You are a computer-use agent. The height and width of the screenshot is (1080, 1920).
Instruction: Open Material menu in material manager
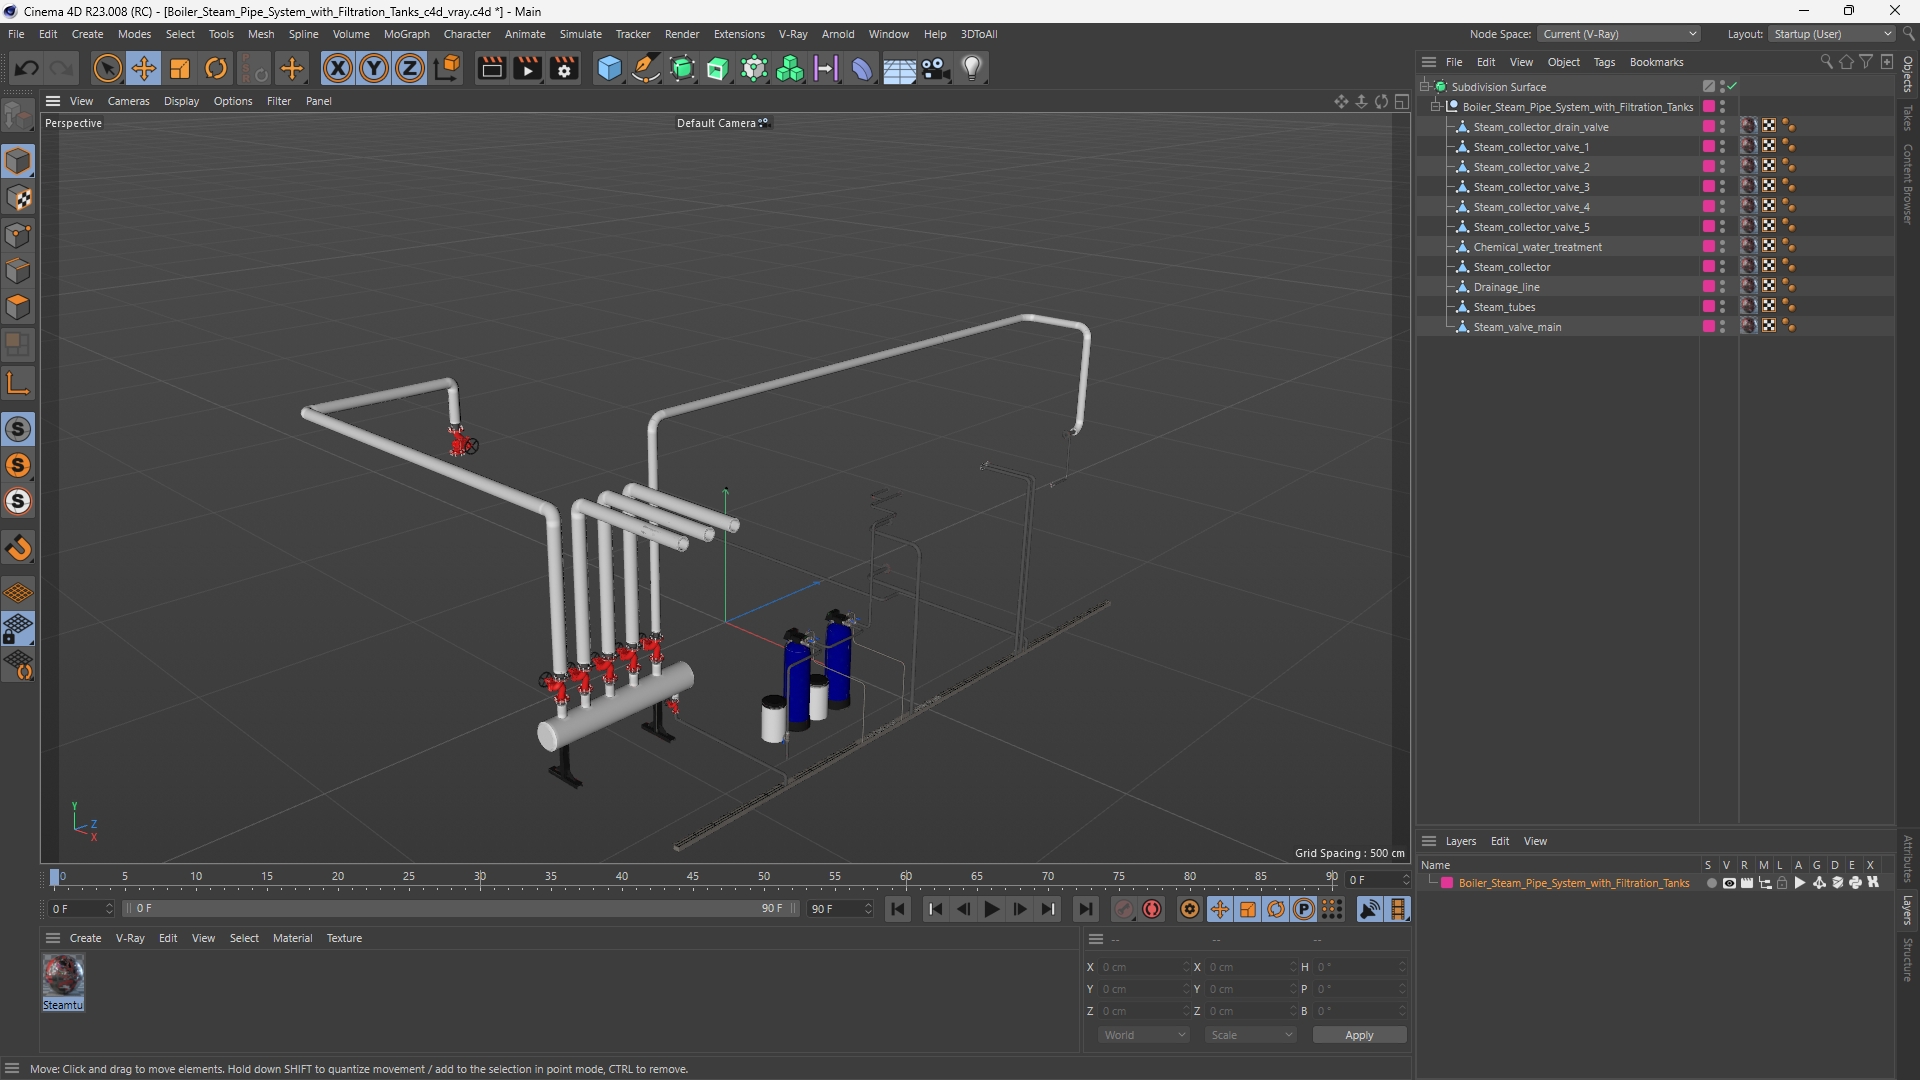(x=292, y=938)
